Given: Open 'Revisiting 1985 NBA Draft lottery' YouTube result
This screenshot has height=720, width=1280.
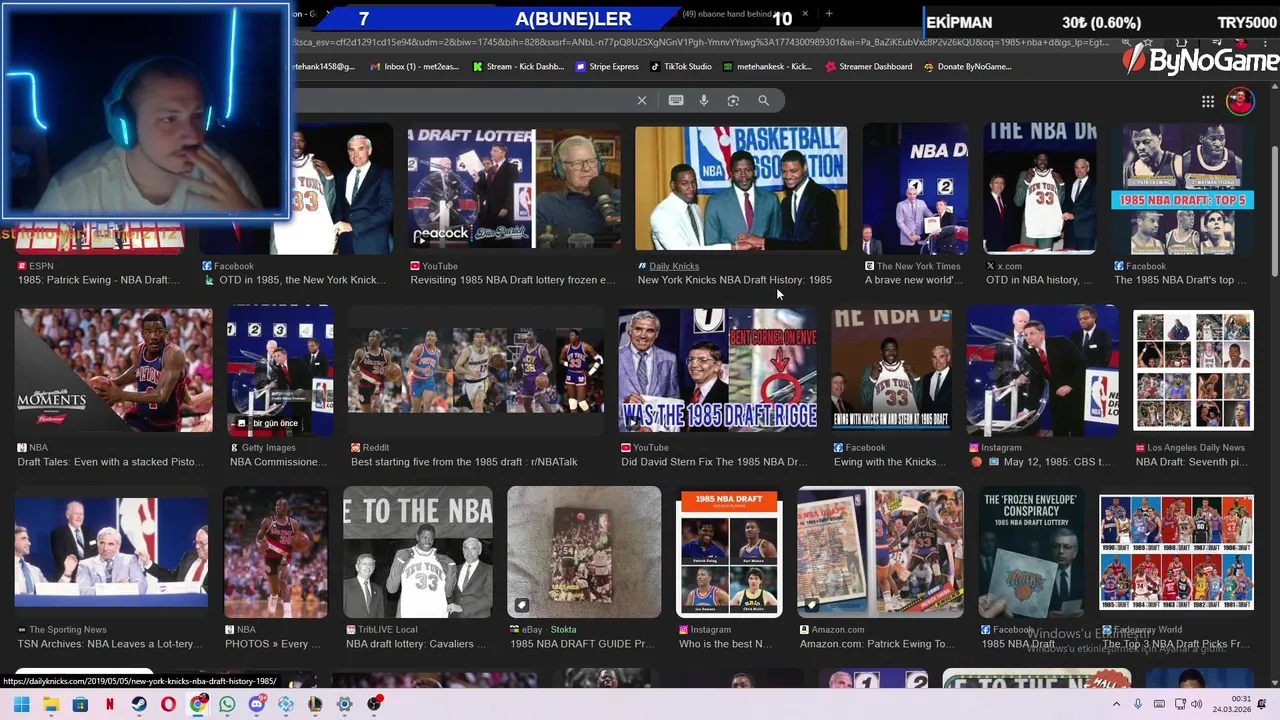Looking at the screenshot, I should coord(512,280).
